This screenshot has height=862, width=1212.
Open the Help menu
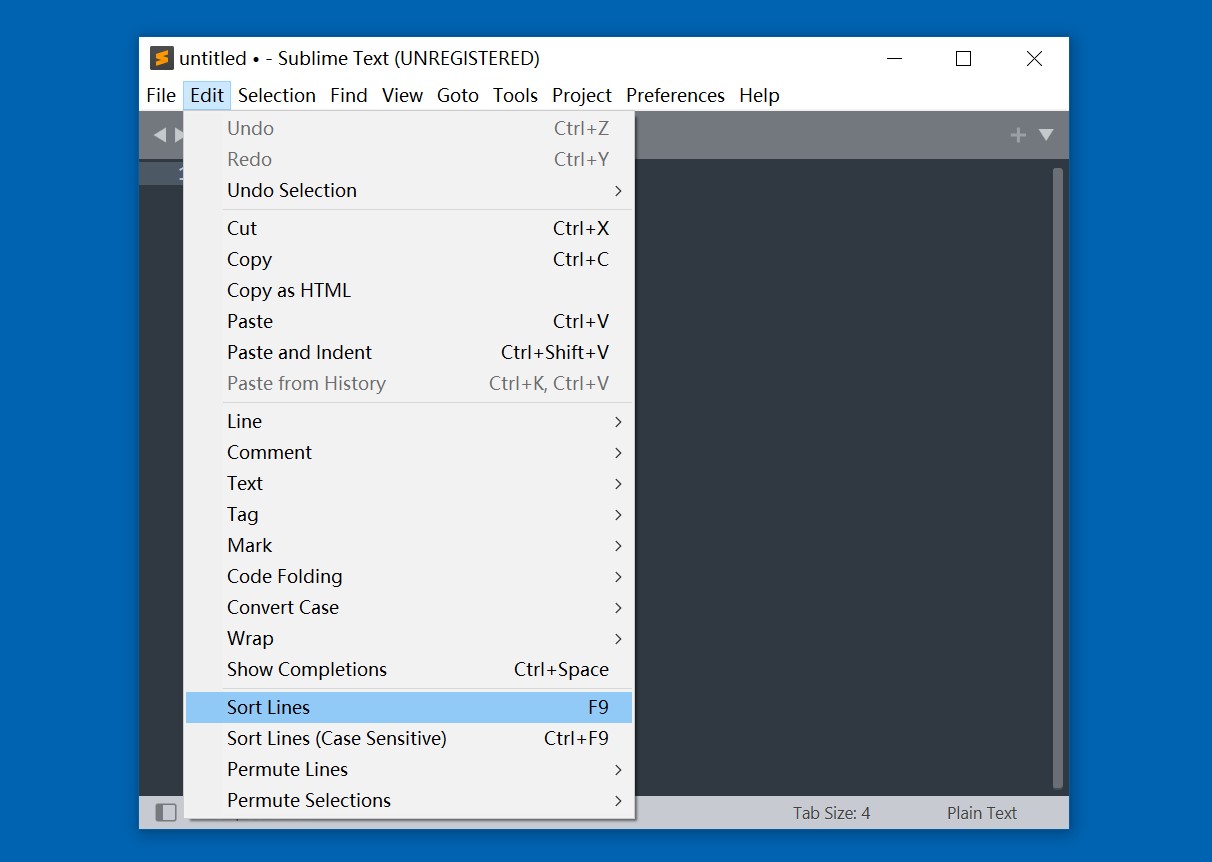point(759,95)
